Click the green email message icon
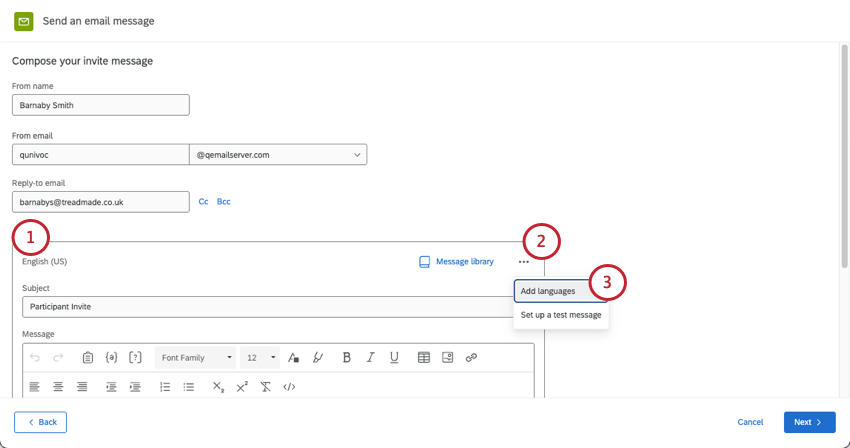 click(23, 22)
